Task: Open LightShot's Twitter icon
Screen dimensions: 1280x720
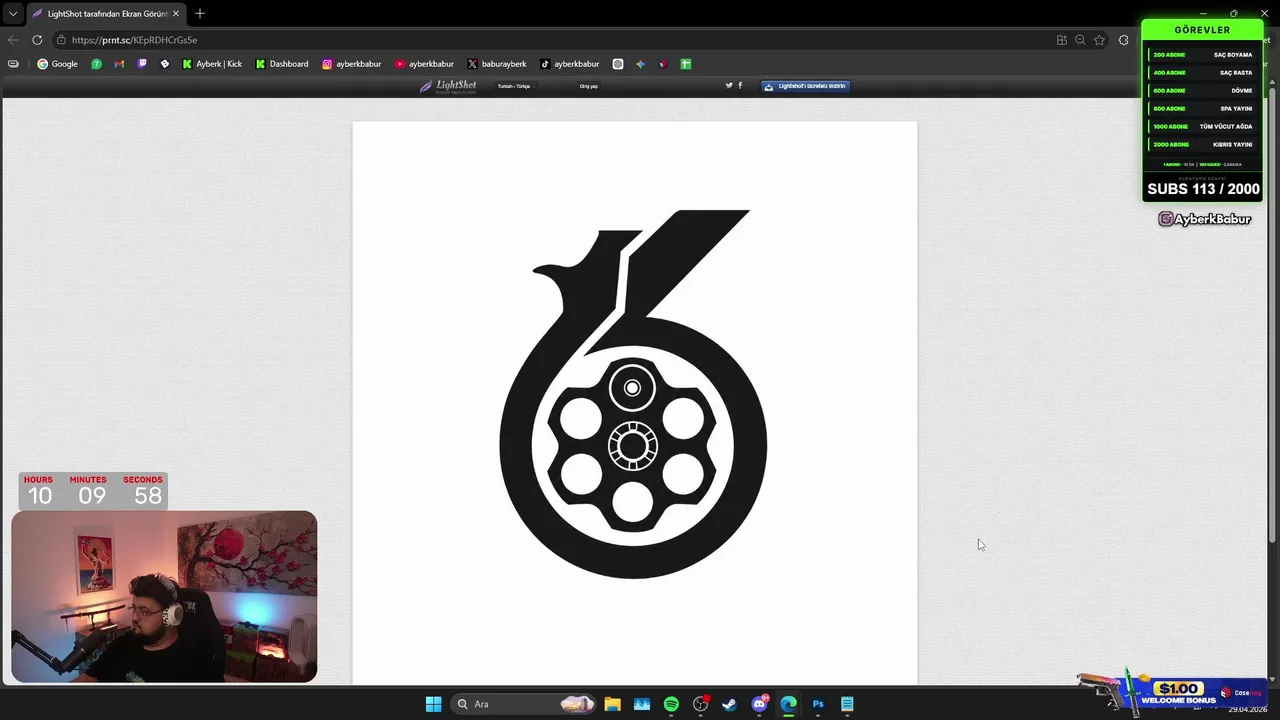Action: [x=729, y=85]
